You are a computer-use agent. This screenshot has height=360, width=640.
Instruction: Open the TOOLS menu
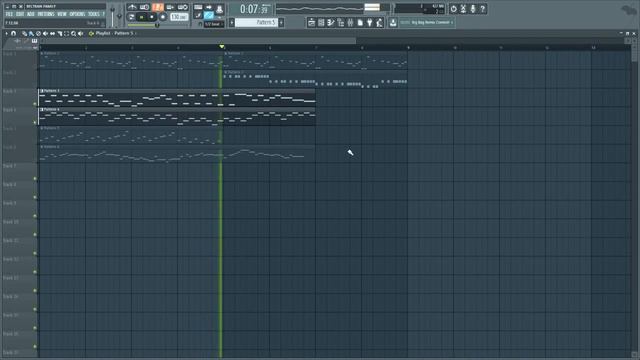click(93, 14)
